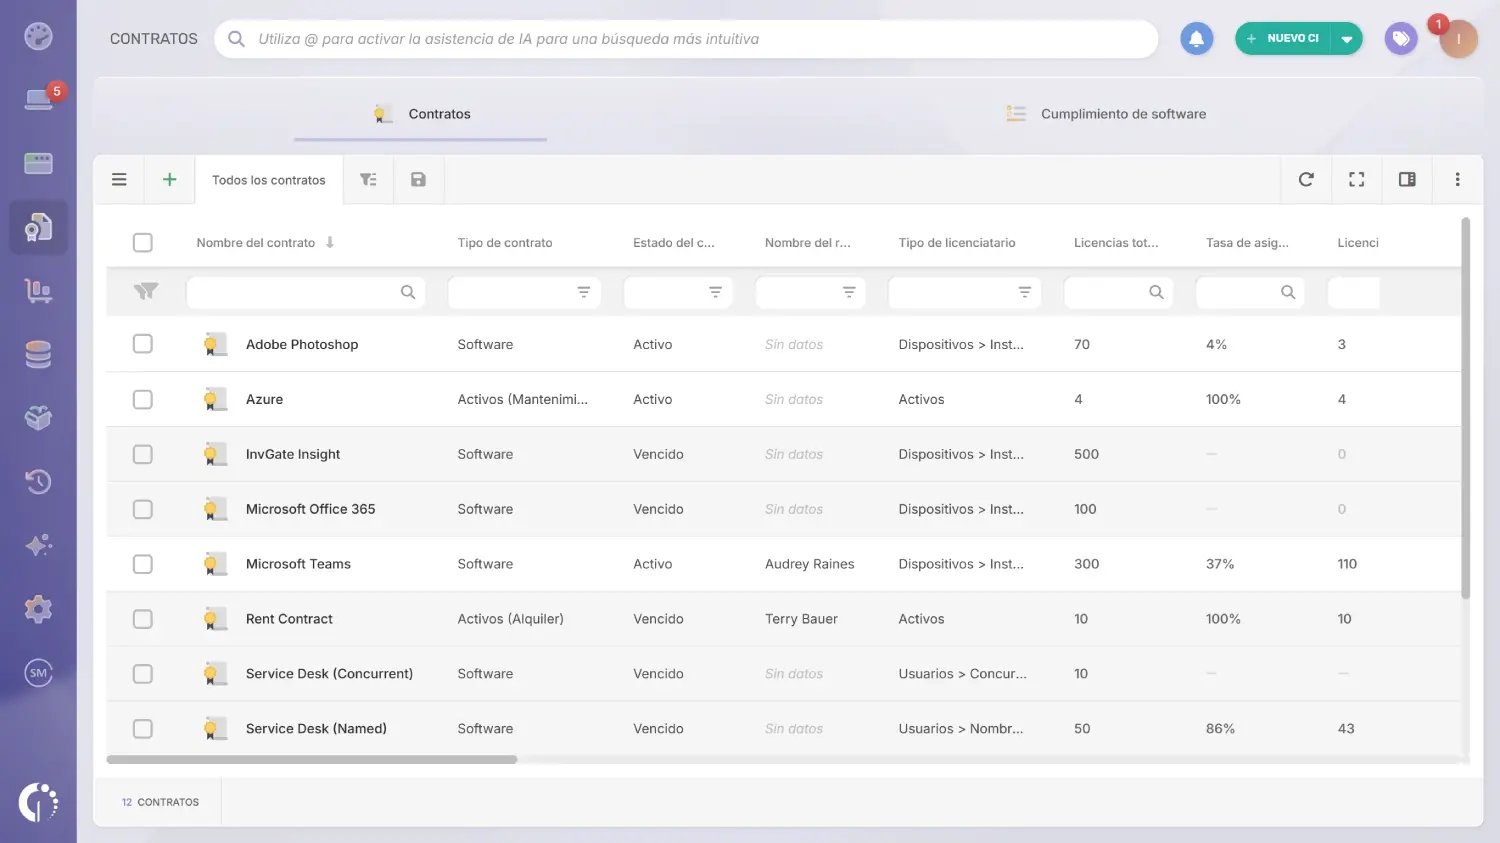
Task: Check the Rent Contract row checkbox
Action: coord(143,619)
